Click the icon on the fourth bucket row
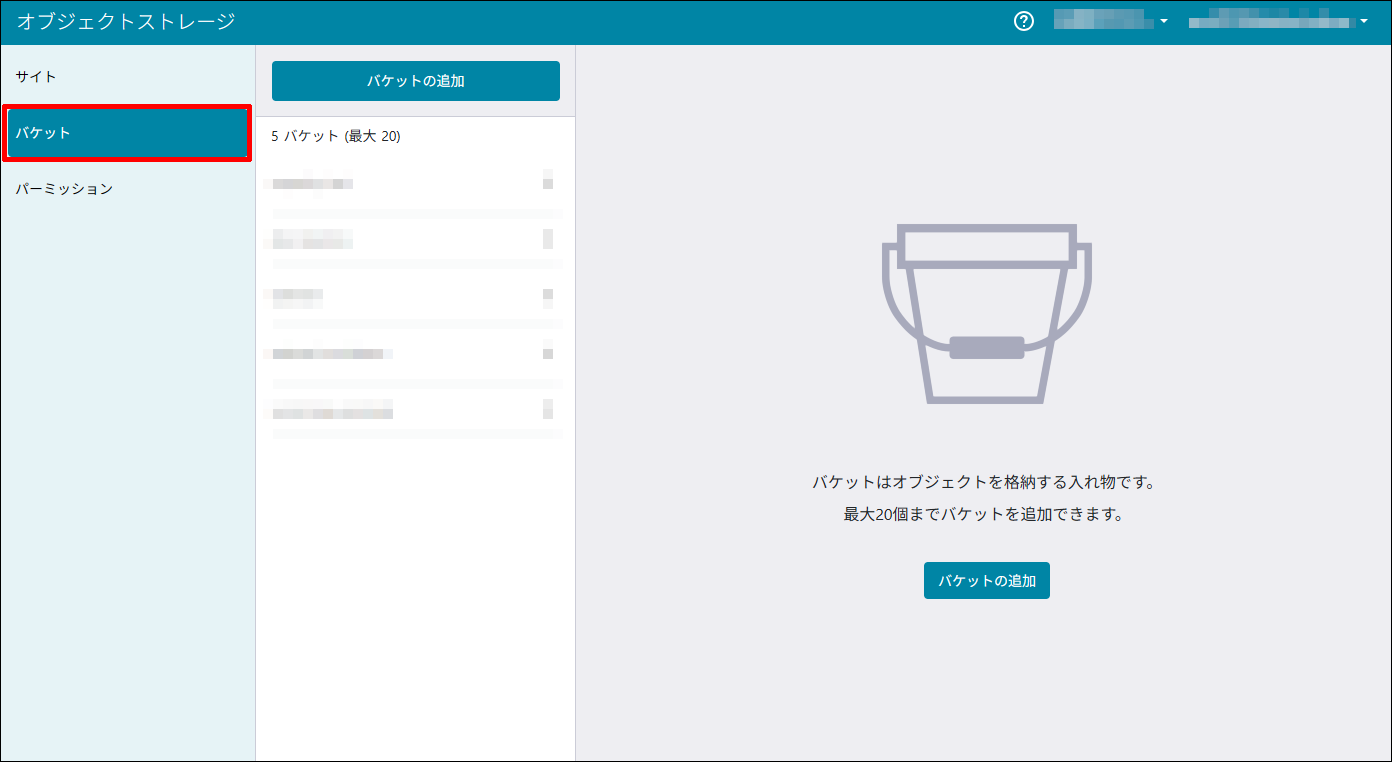Image resolution: width=1392 pixels, height=762 pixels. click(x=547, y=351)
